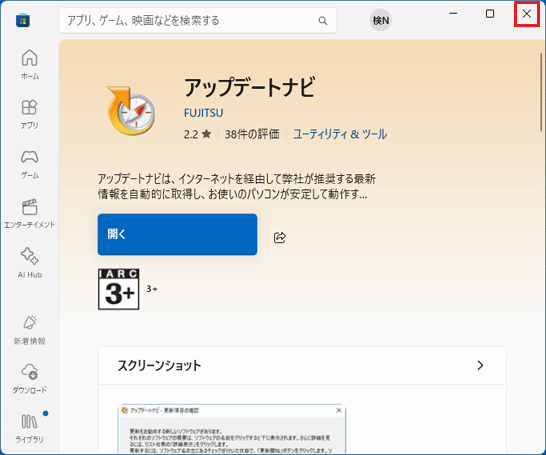Open the app screenshot thumbnail
Image resolution: width=546 pixels, height=455 pixels.
click(232, 429)
